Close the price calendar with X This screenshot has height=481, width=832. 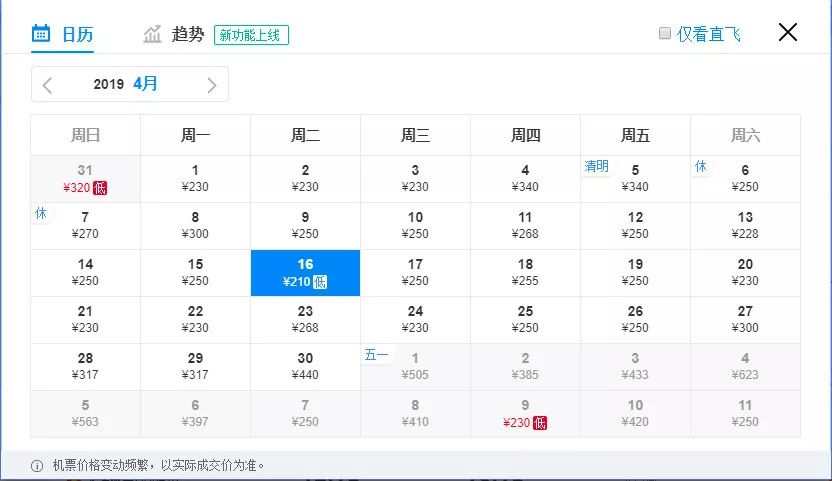click(x=787, y=32)
